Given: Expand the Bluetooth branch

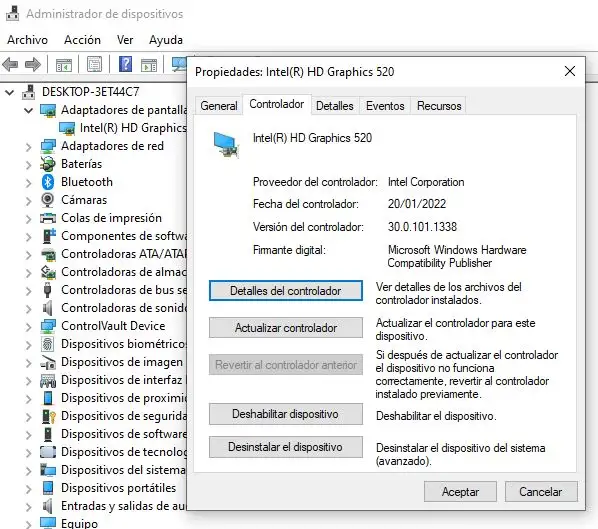Looking at the screenshot, I should coord(29,182).
